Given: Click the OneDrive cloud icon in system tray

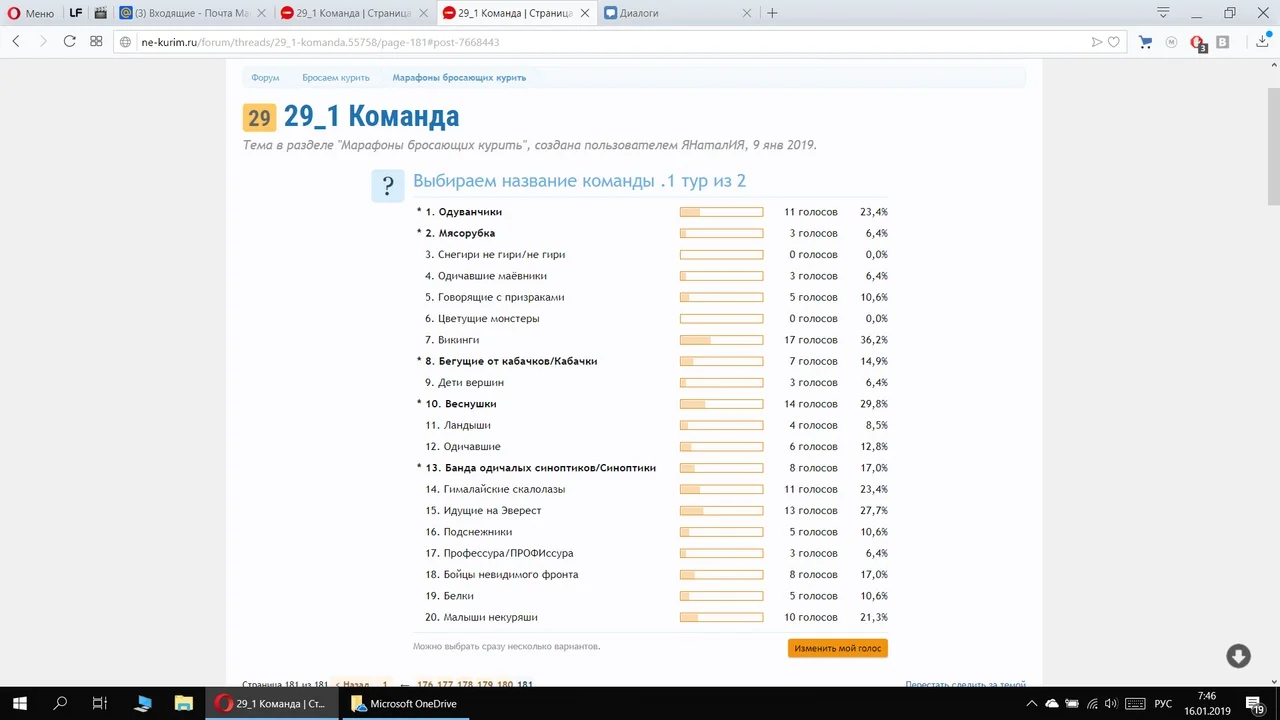Looking at the screenshot, I should click(x=1051, y=703).
